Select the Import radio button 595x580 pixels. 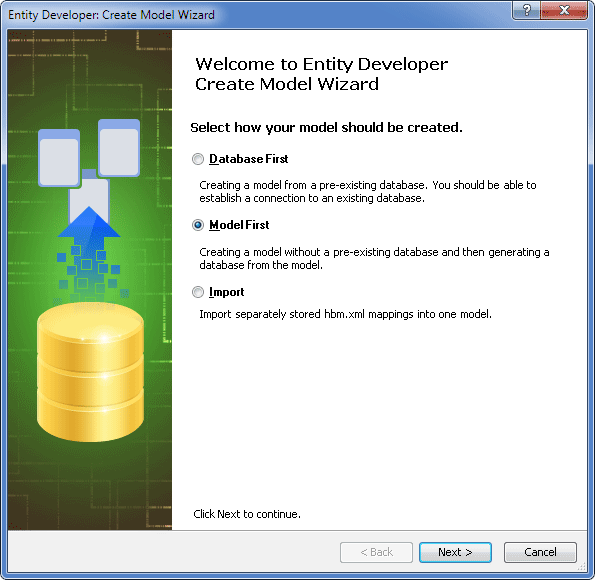[x=198, y=292]
